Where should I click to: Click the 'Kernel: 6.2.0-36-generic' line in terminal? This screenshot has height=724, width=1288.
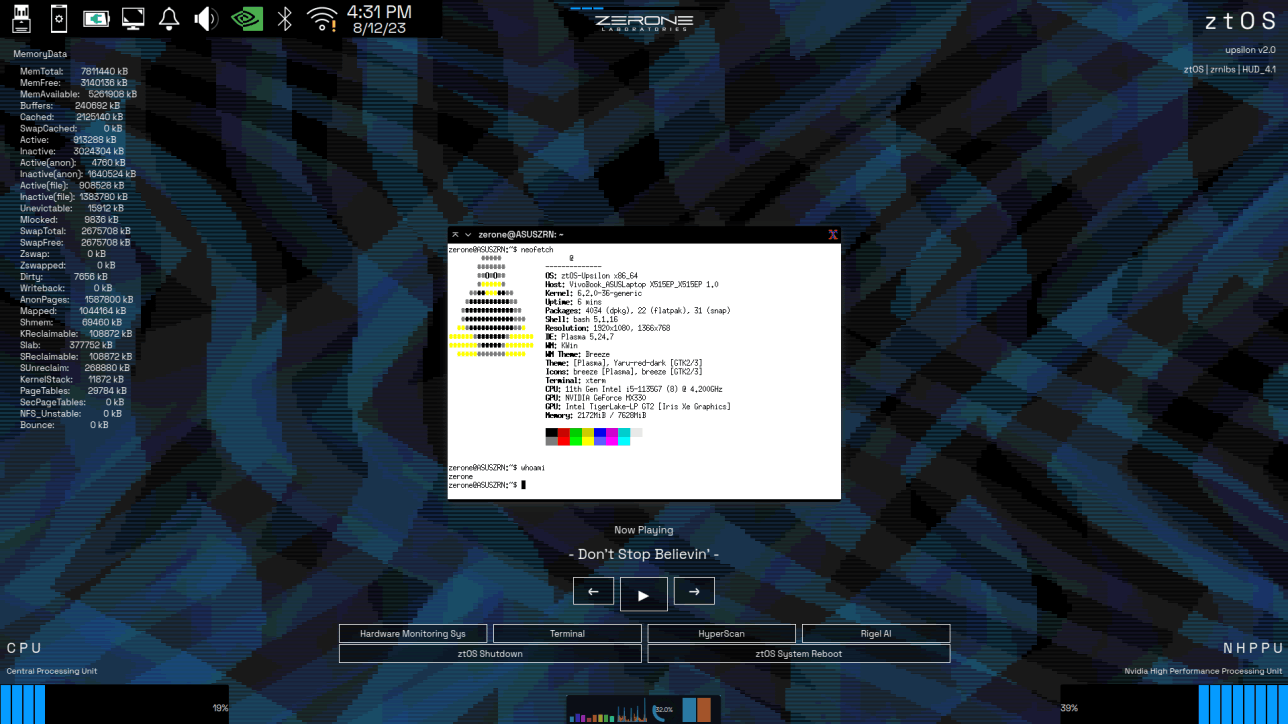(594, 293)
